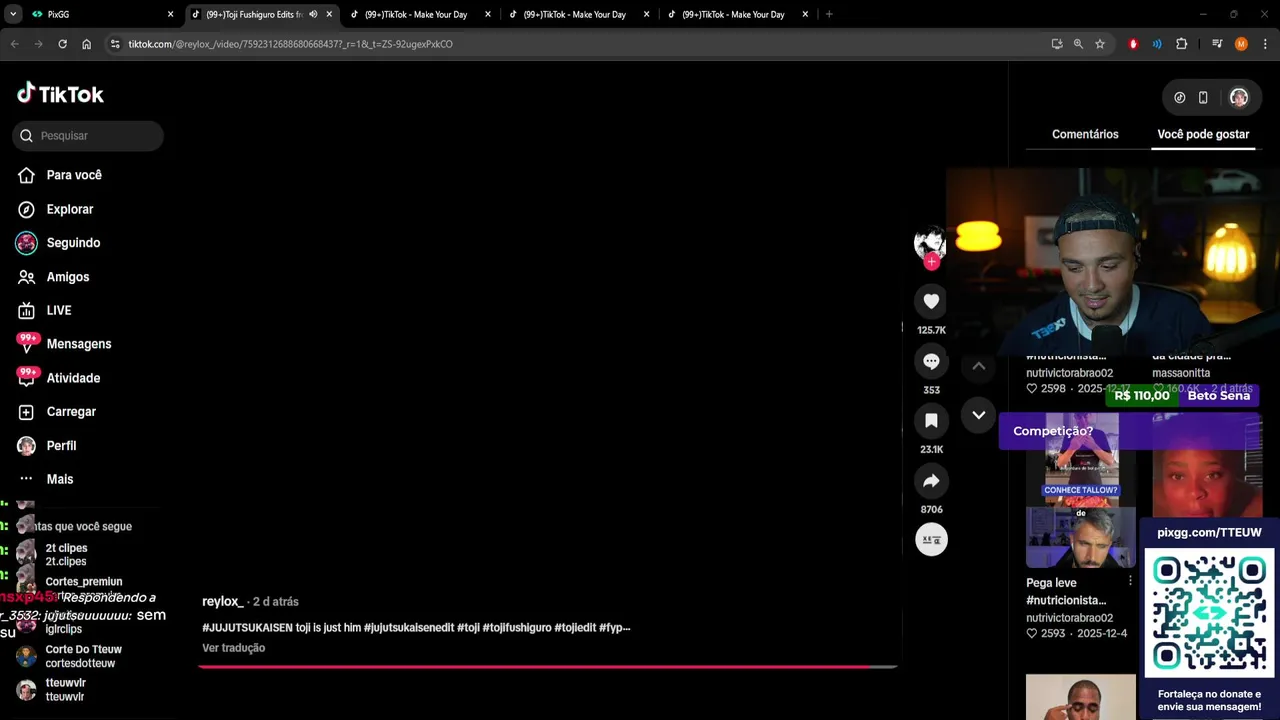Open the media control music icon
Image resolution: width=1280 pixels, height=720 pixels.
[x=1217, y=44]
